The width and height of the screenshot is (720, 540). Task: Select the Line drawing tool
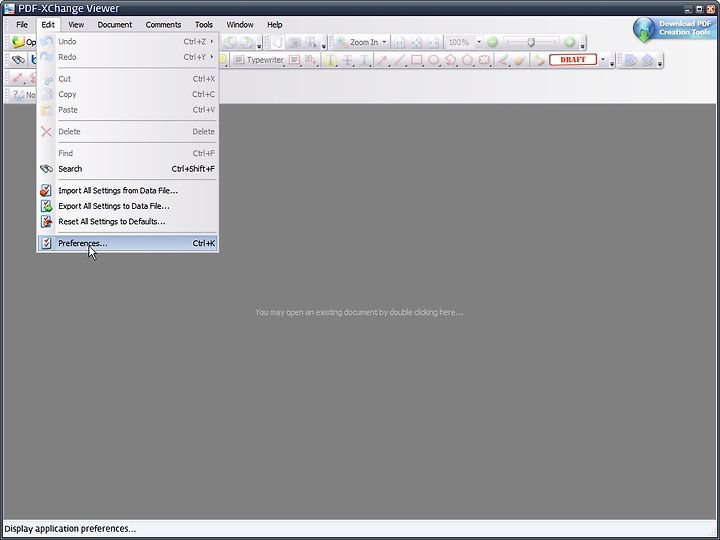(x=399, y=60)
